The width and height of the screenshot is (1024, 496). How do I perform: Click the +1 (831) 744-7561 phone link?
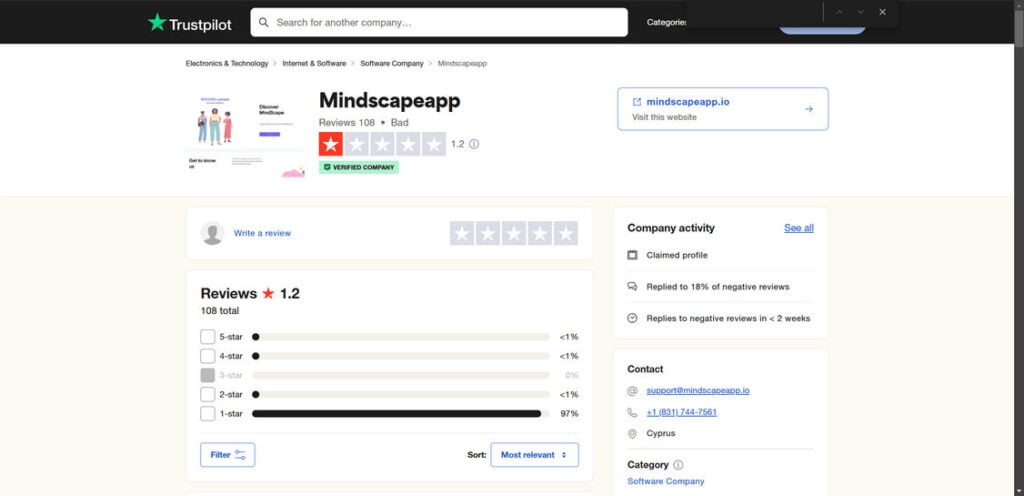point(682,412)
